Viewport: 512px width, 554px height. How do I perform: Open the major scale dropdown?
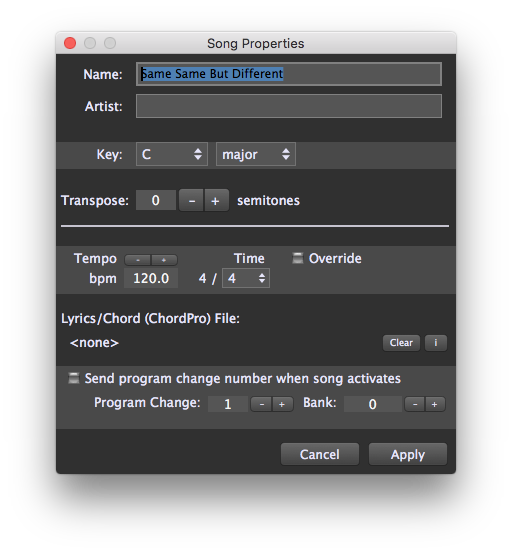click(x=256, y=154)
